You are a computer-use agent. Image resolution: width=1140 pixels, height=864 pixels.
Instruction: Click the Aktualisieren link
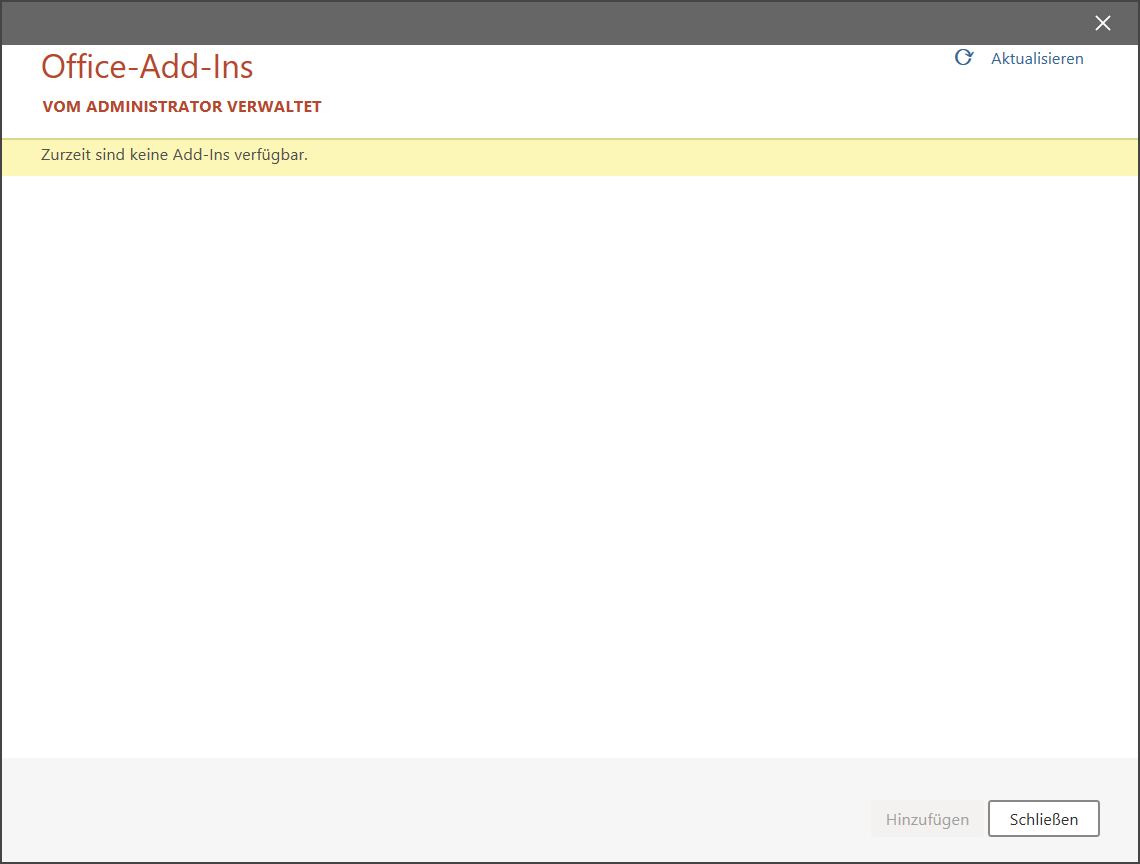[x=1037, y=59]
